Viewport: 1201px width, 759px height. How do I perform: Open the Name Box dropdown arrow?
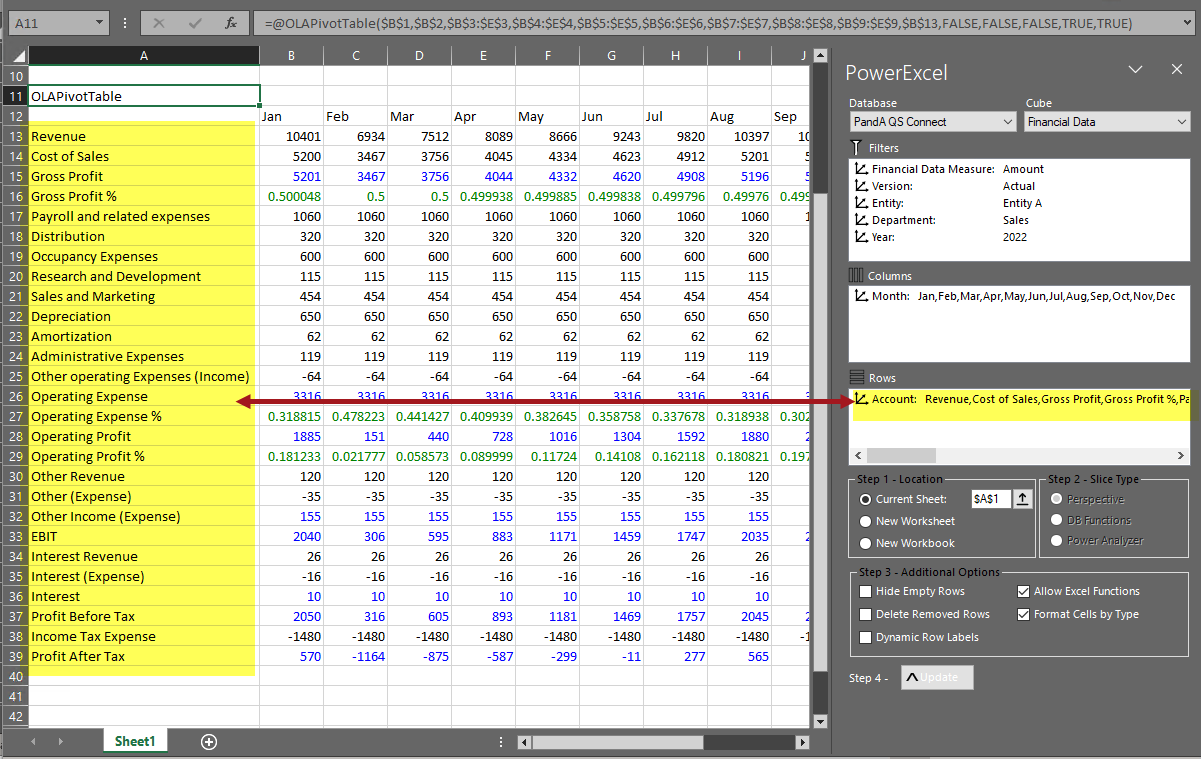pyautogui.click(x=99, y=22)
